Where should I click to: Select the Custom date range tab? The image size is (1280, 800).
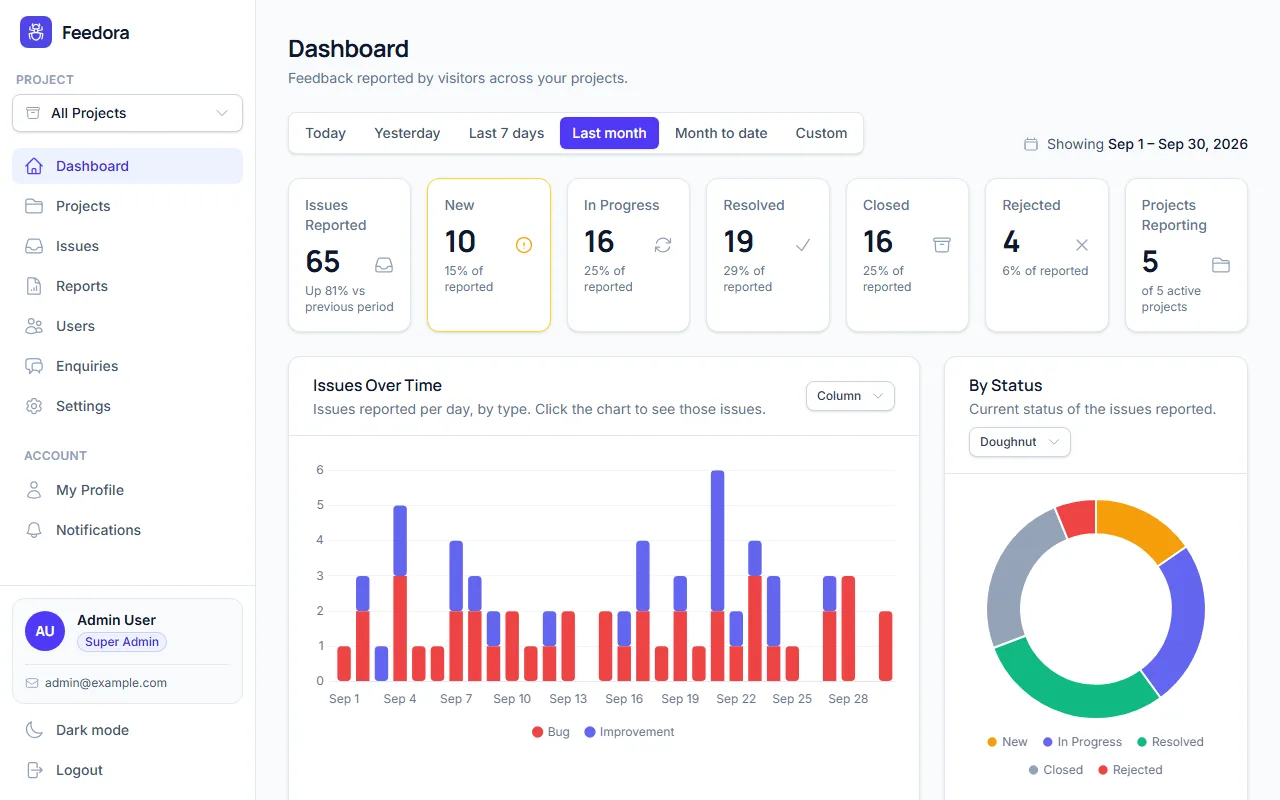pyautogui.click(x=821, y=133)
